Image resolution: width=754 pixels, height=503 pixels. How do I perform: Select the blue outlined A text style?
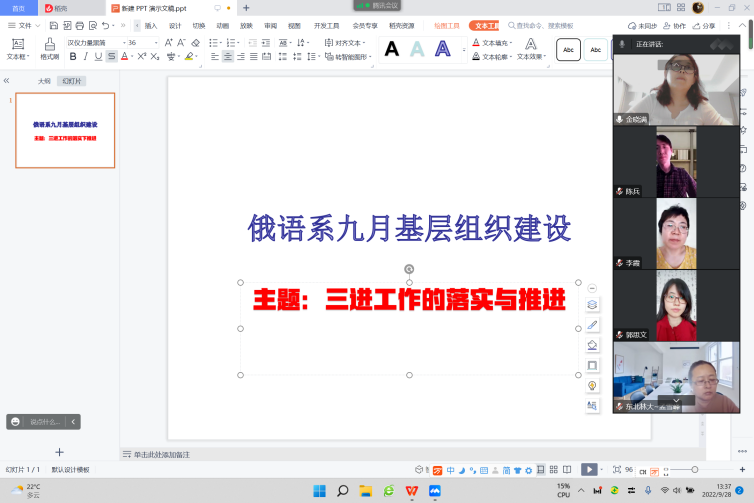[x=442, y=49]
